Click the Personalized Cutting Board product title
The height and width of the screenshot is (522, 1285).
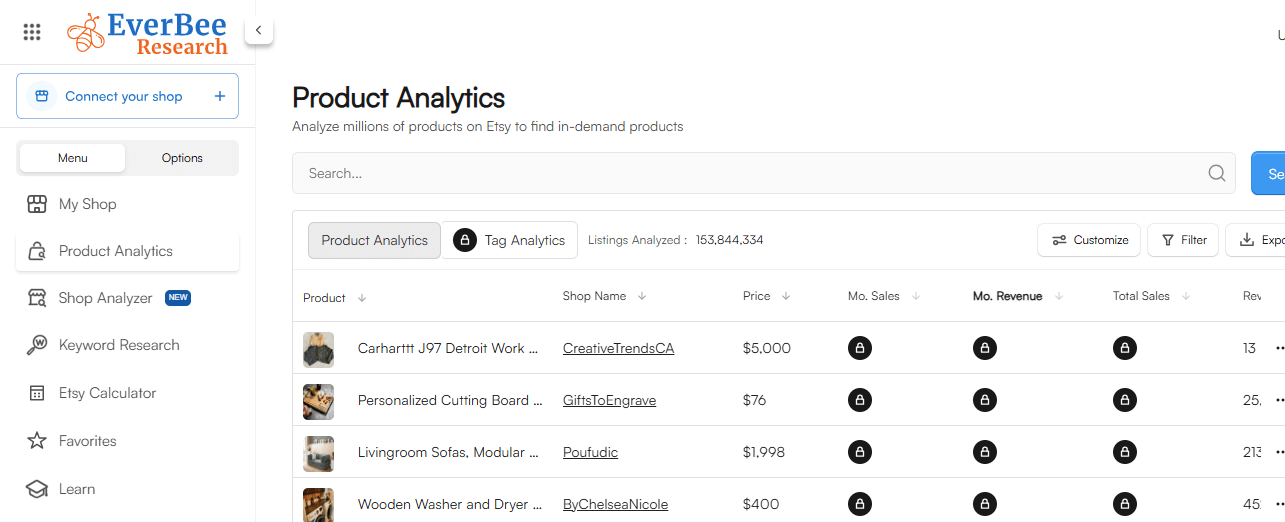pos(449,400)
